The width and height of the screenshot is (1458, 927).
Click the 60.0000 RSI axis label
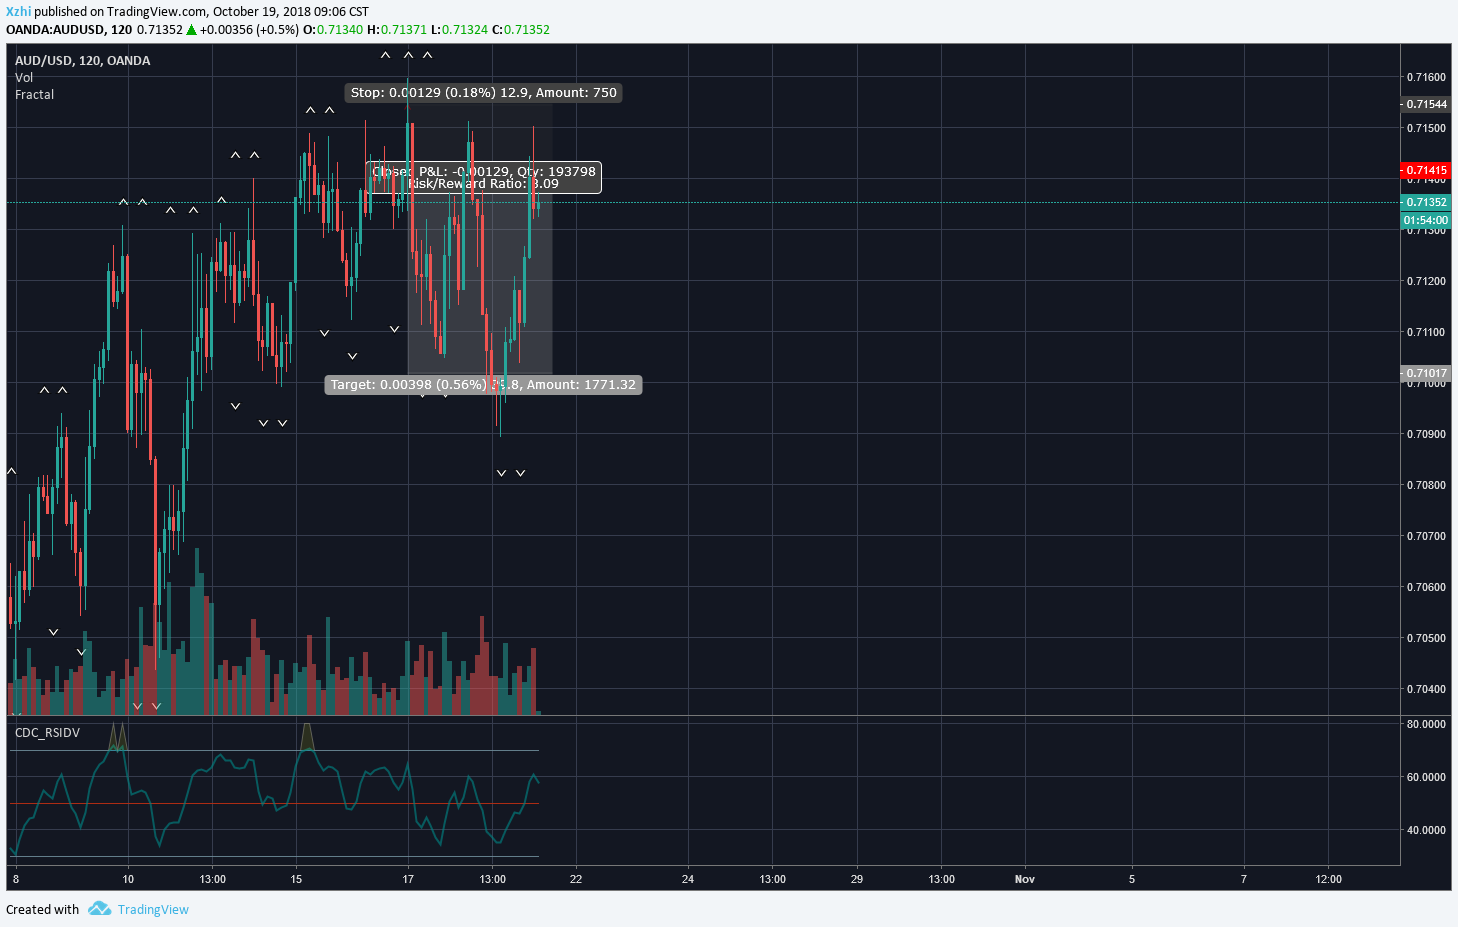click(x=1426, y=777)
